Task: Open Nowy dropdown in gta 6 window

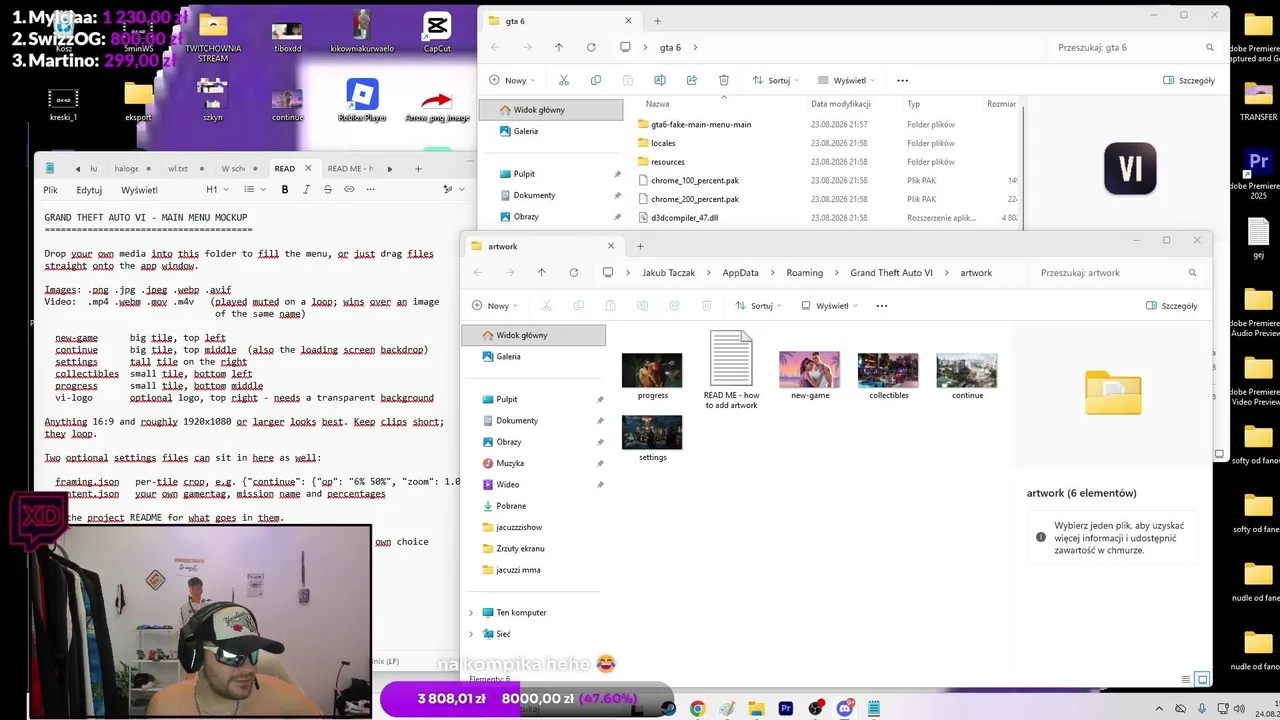Action: click(x=512, y=80)
